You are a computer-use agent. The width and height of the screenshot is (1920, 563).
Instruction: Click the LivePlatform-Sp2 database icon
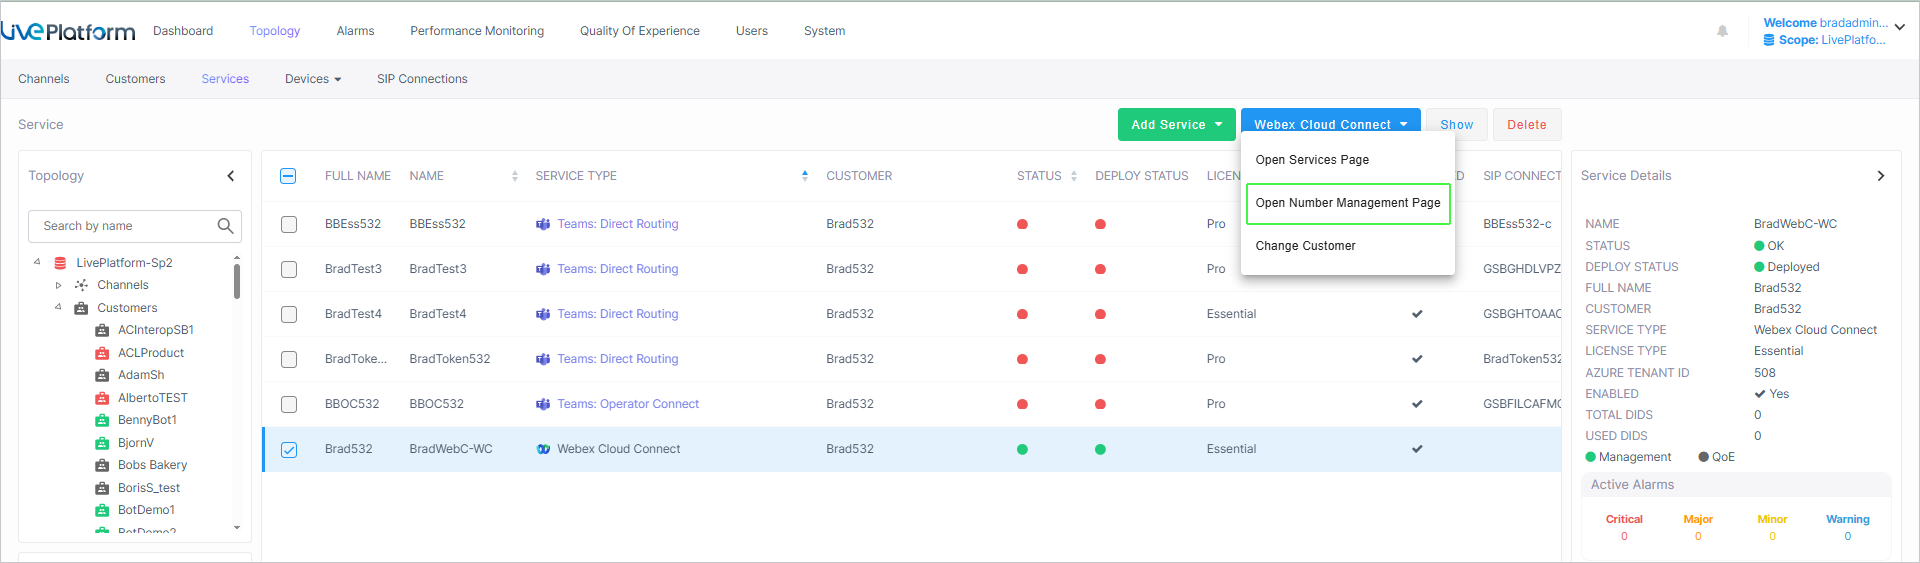[60, 263]
